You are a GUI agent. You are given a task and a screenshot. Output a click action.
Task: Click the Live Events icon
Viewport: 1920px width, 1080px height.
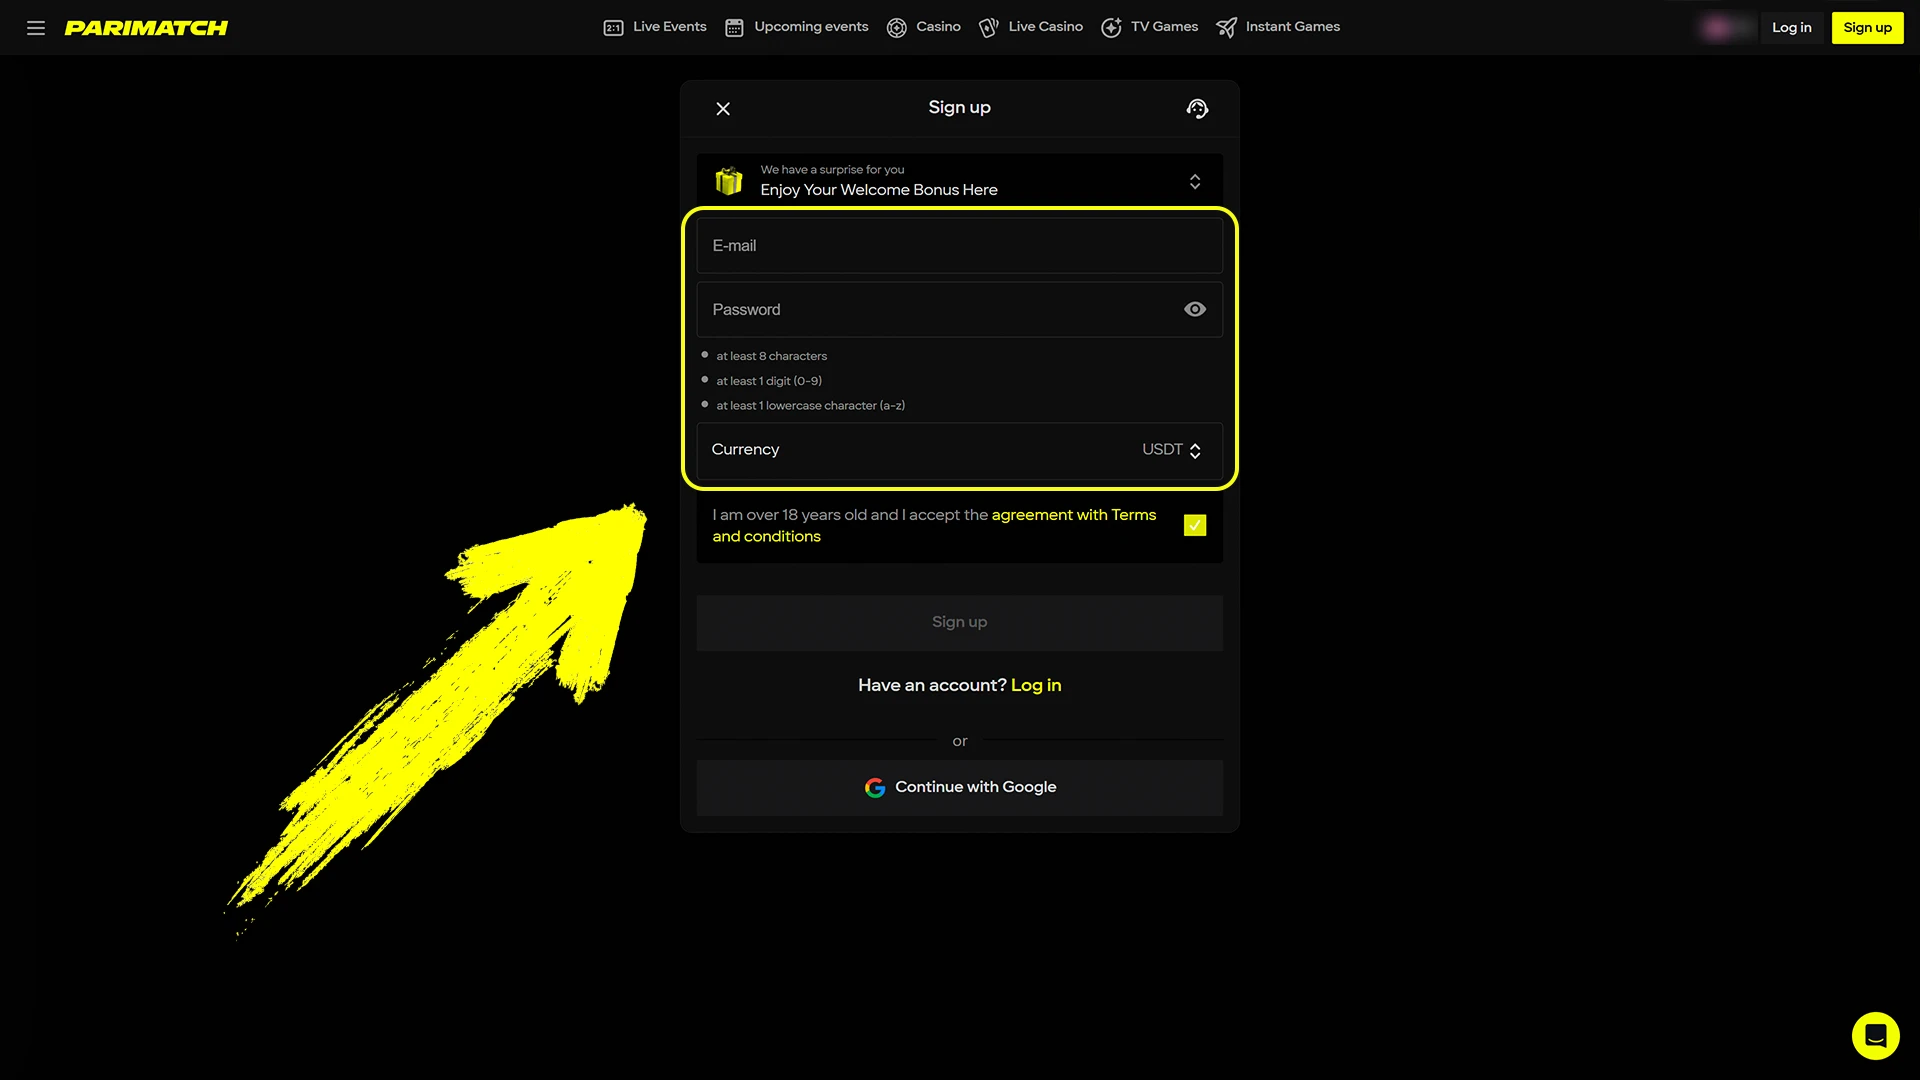click(613, 27)
